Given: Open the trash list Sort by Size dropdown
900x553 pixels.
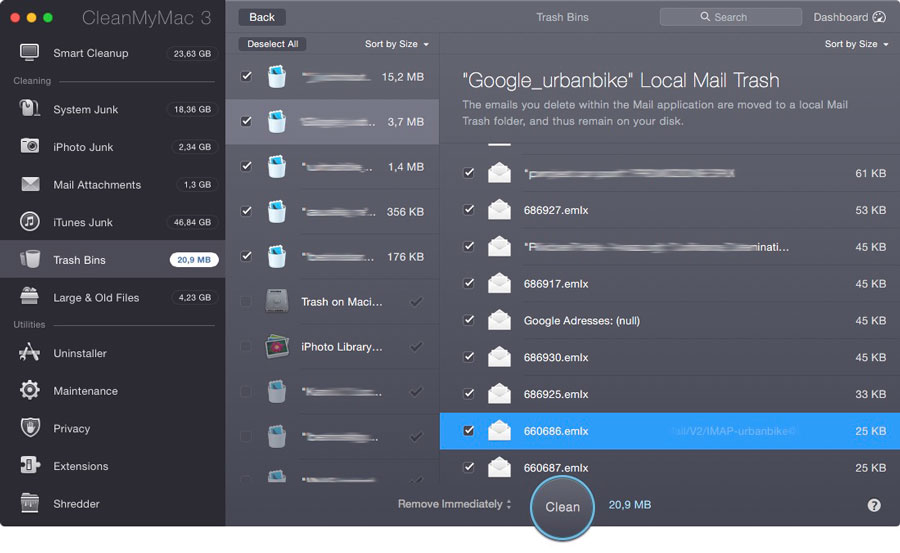Looking at the screenshot, I should [x=397, y=44].
